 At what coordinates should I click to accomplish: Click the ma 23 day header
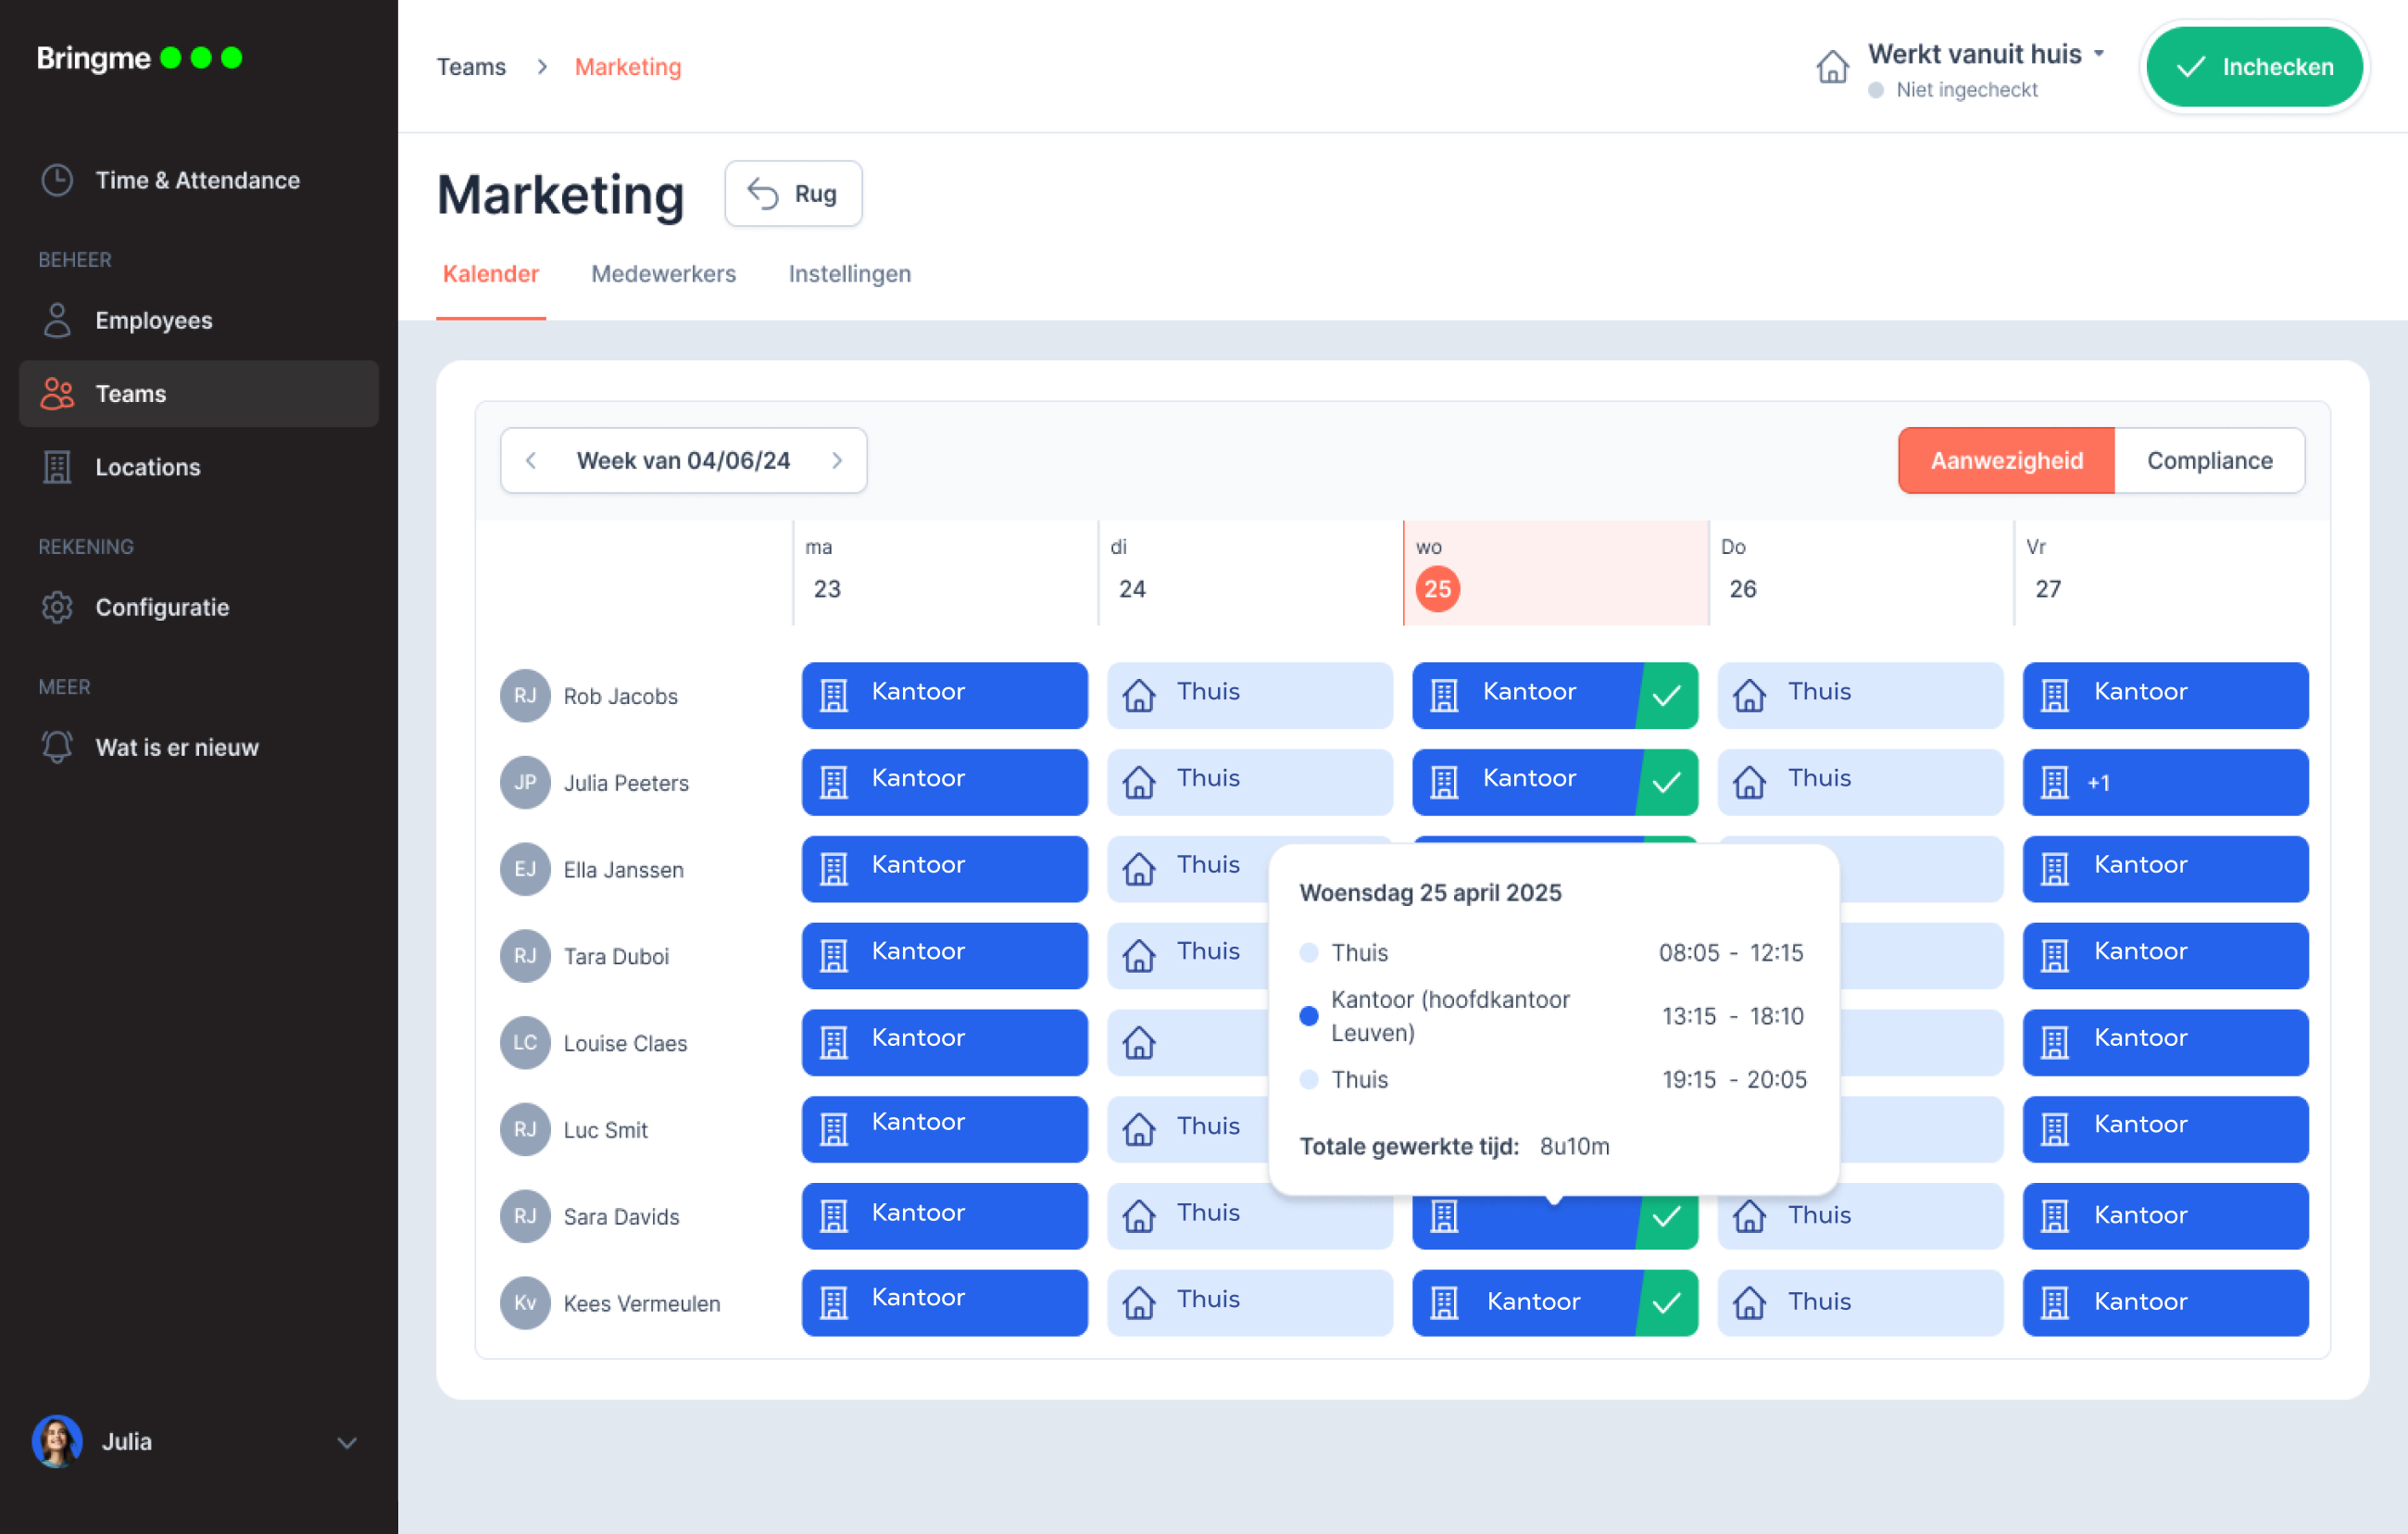point(945,573)
